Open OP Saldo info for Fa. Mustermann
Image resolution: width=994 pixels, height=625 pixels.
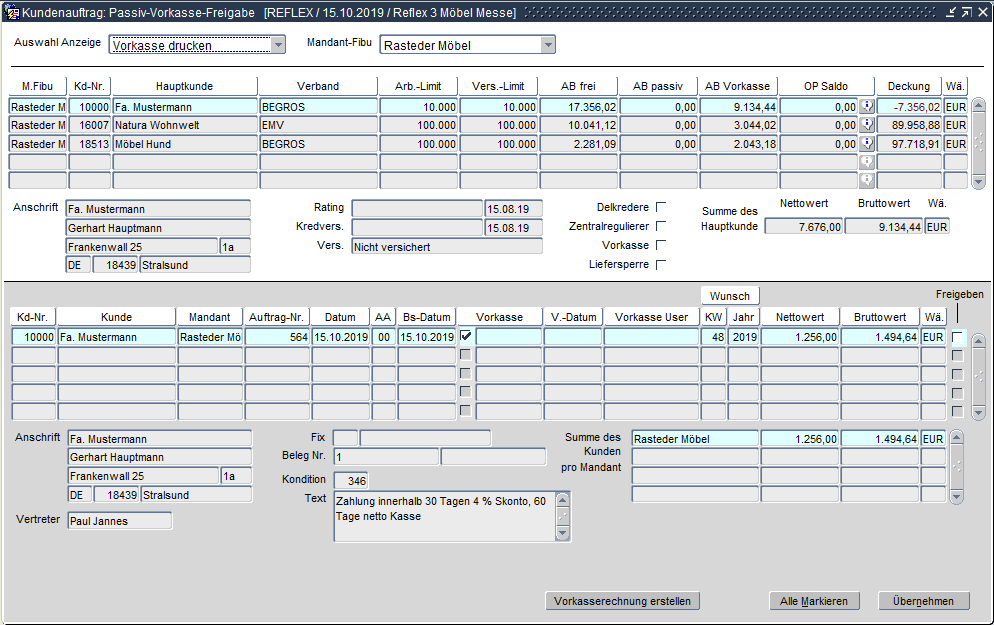tap(867, 106)
